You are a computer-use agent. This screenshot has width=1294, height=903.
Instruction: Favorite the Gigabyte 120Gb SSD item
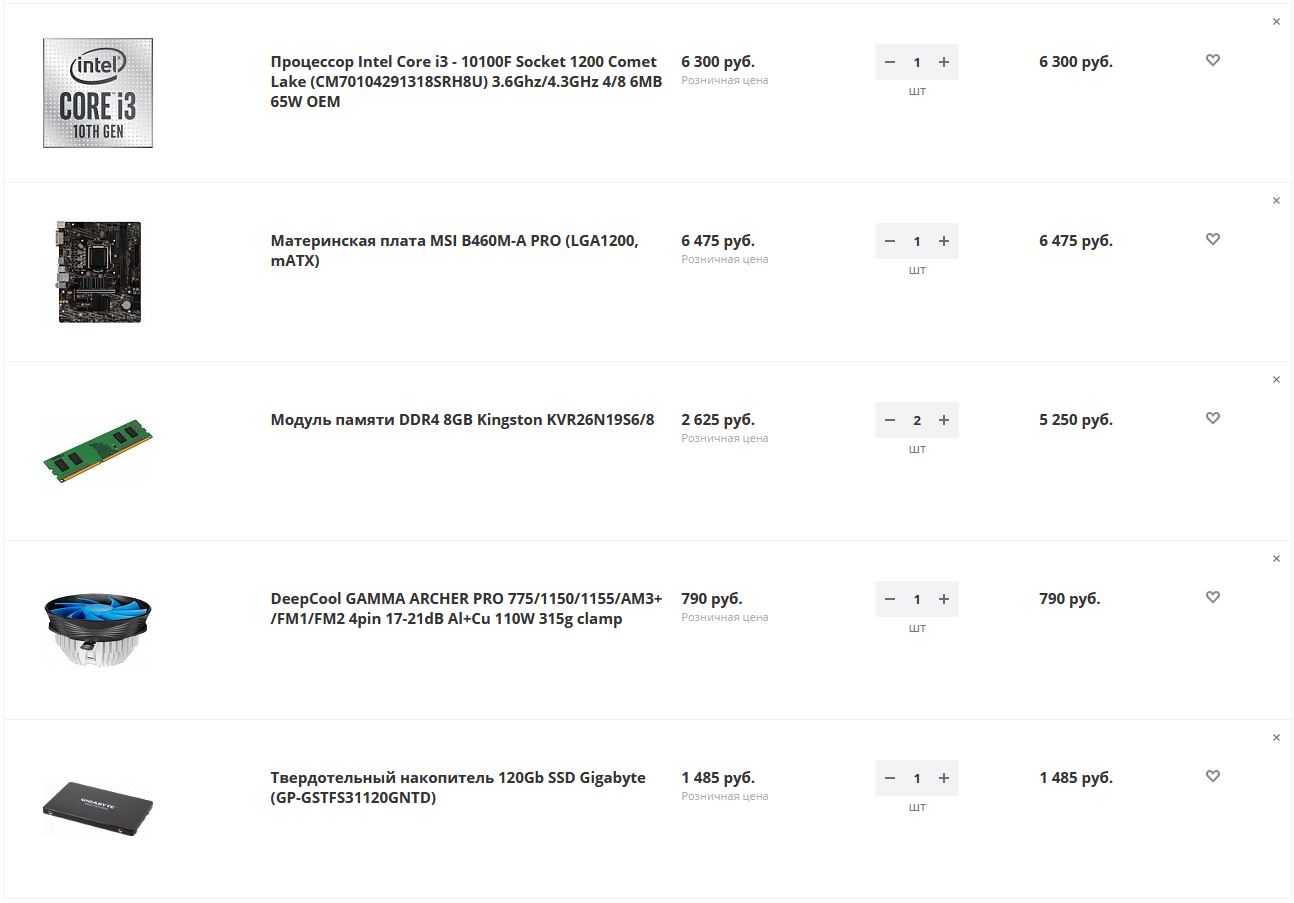pos(1213,776)
